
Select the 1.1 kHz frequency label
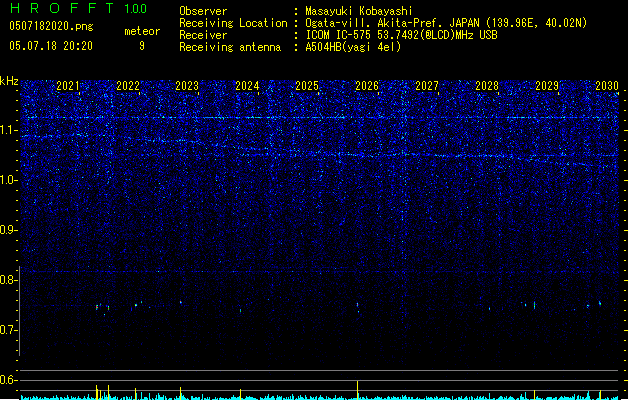click(9, 130)
